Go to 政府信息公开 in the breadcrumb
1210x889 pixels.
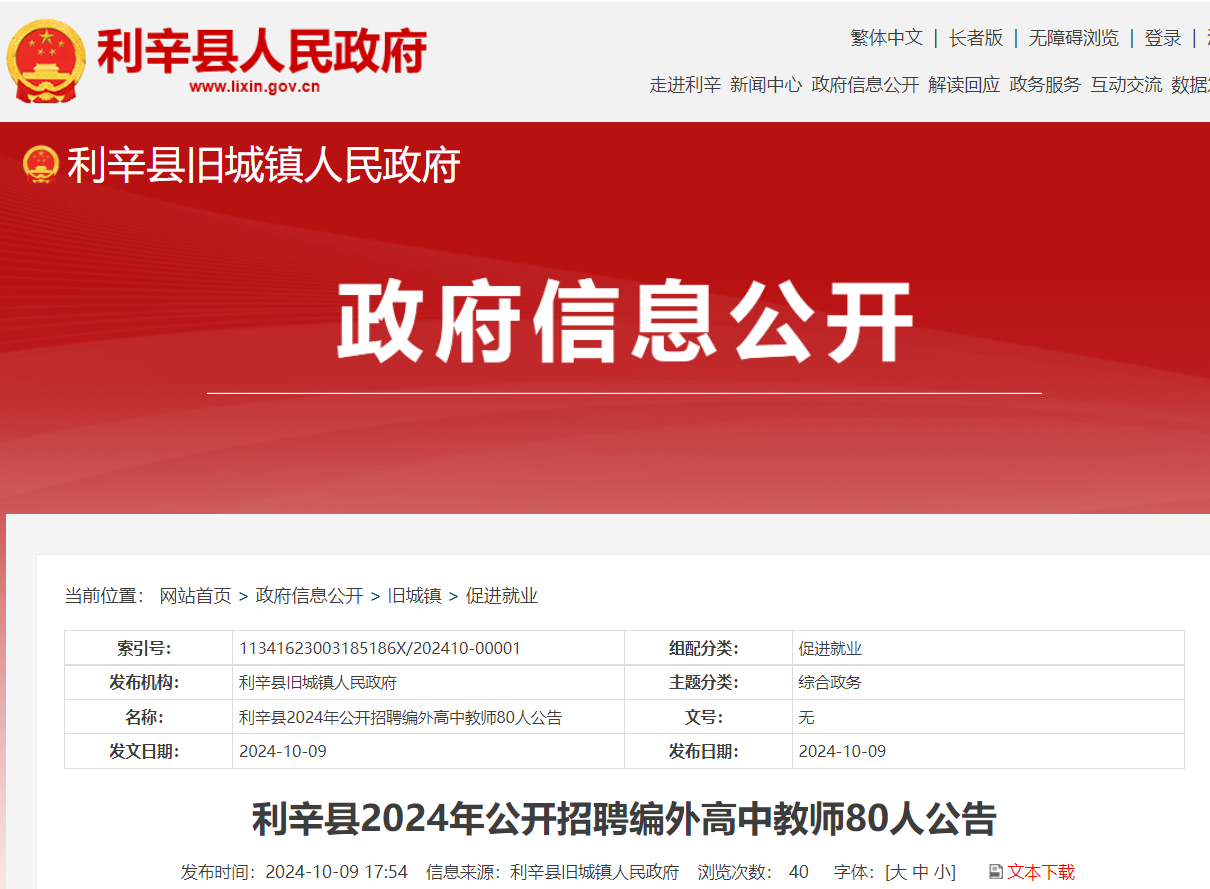coord(310,596)
